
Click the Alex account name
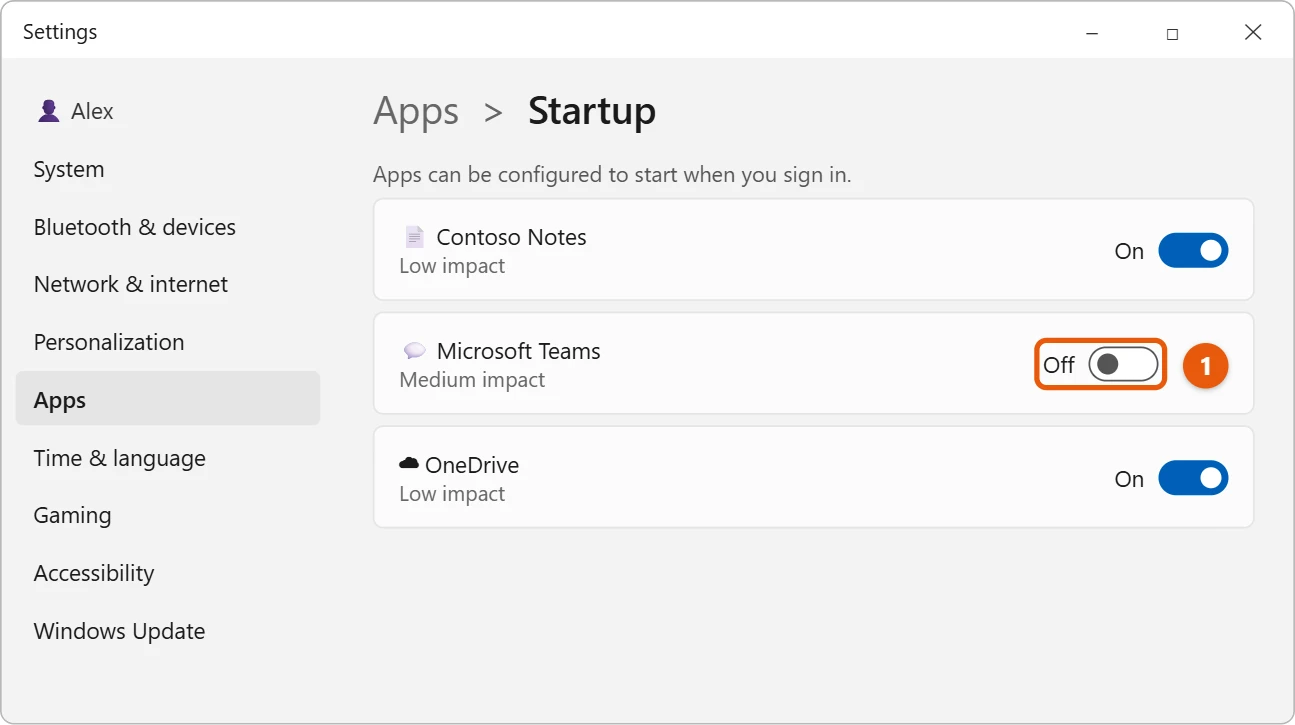(92, 111)
